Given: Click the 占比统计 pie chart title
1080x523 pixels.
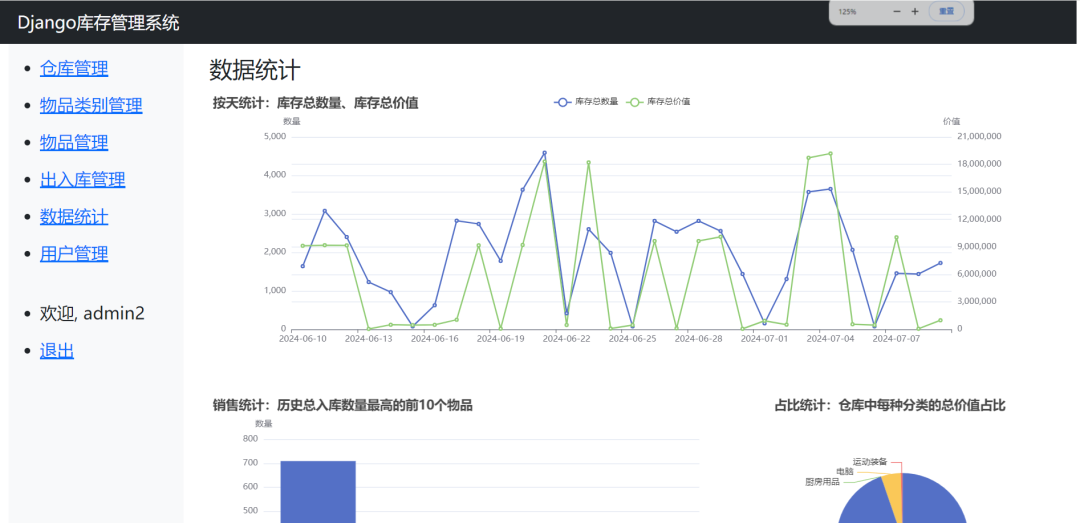Looking at the screenshot, I should coord(890,405).
